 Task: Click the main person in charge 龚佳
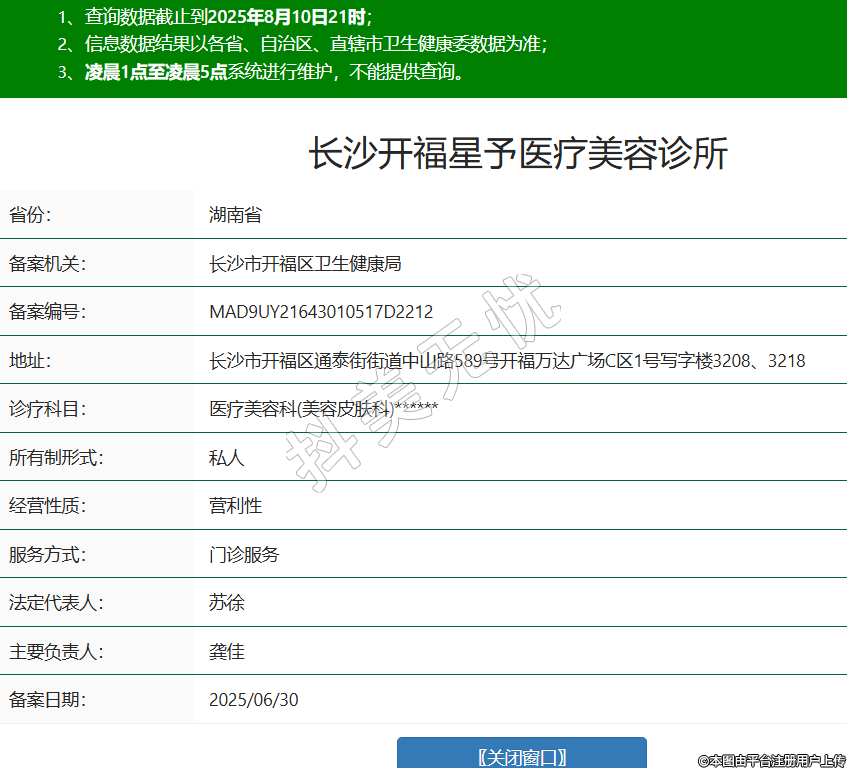[x=226, y=651]
